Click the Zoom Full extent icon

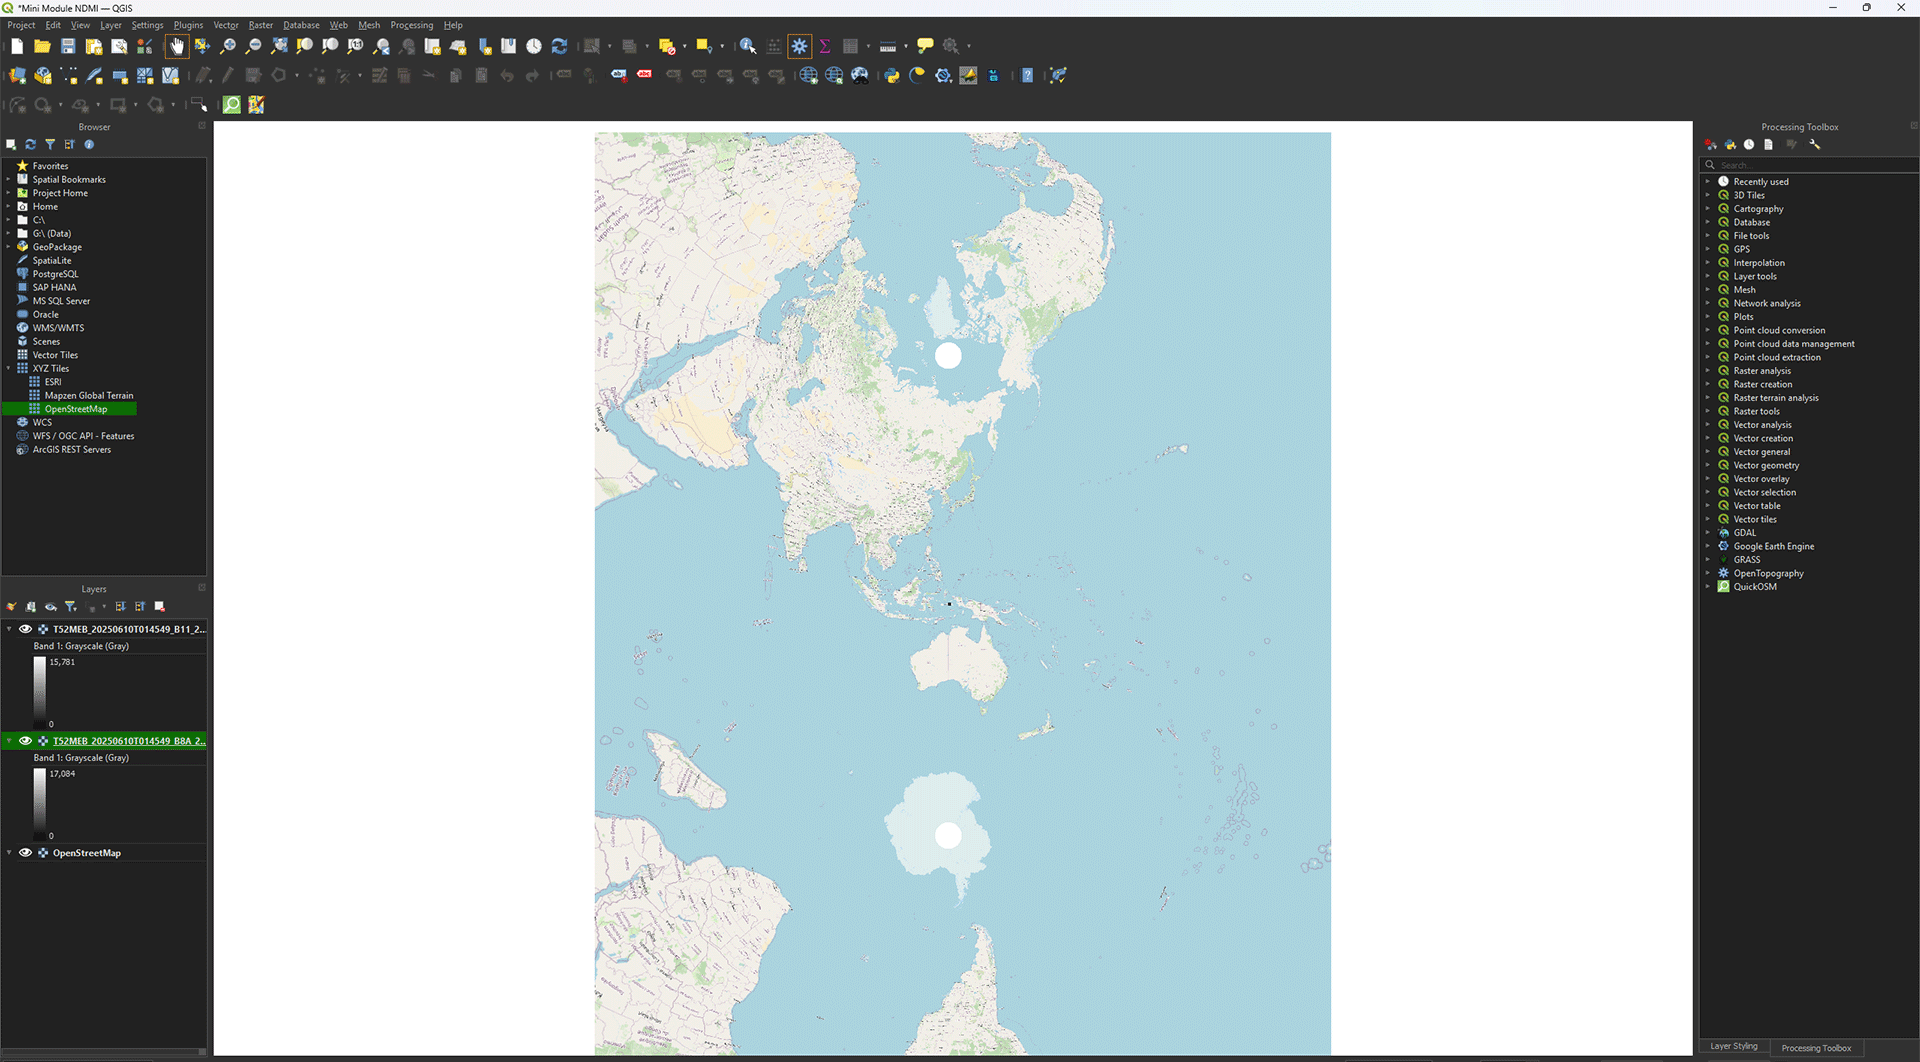279,46
